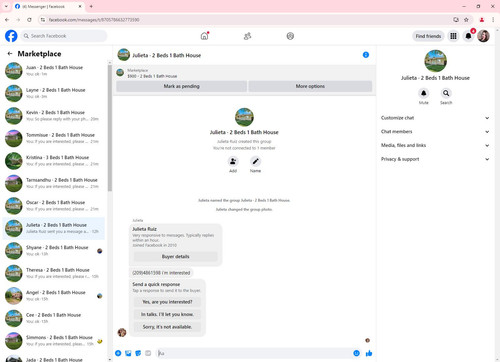Viewport: 500px width, 362px height.
Task: Click Mark as pending button
Action: tap(182, 86)
